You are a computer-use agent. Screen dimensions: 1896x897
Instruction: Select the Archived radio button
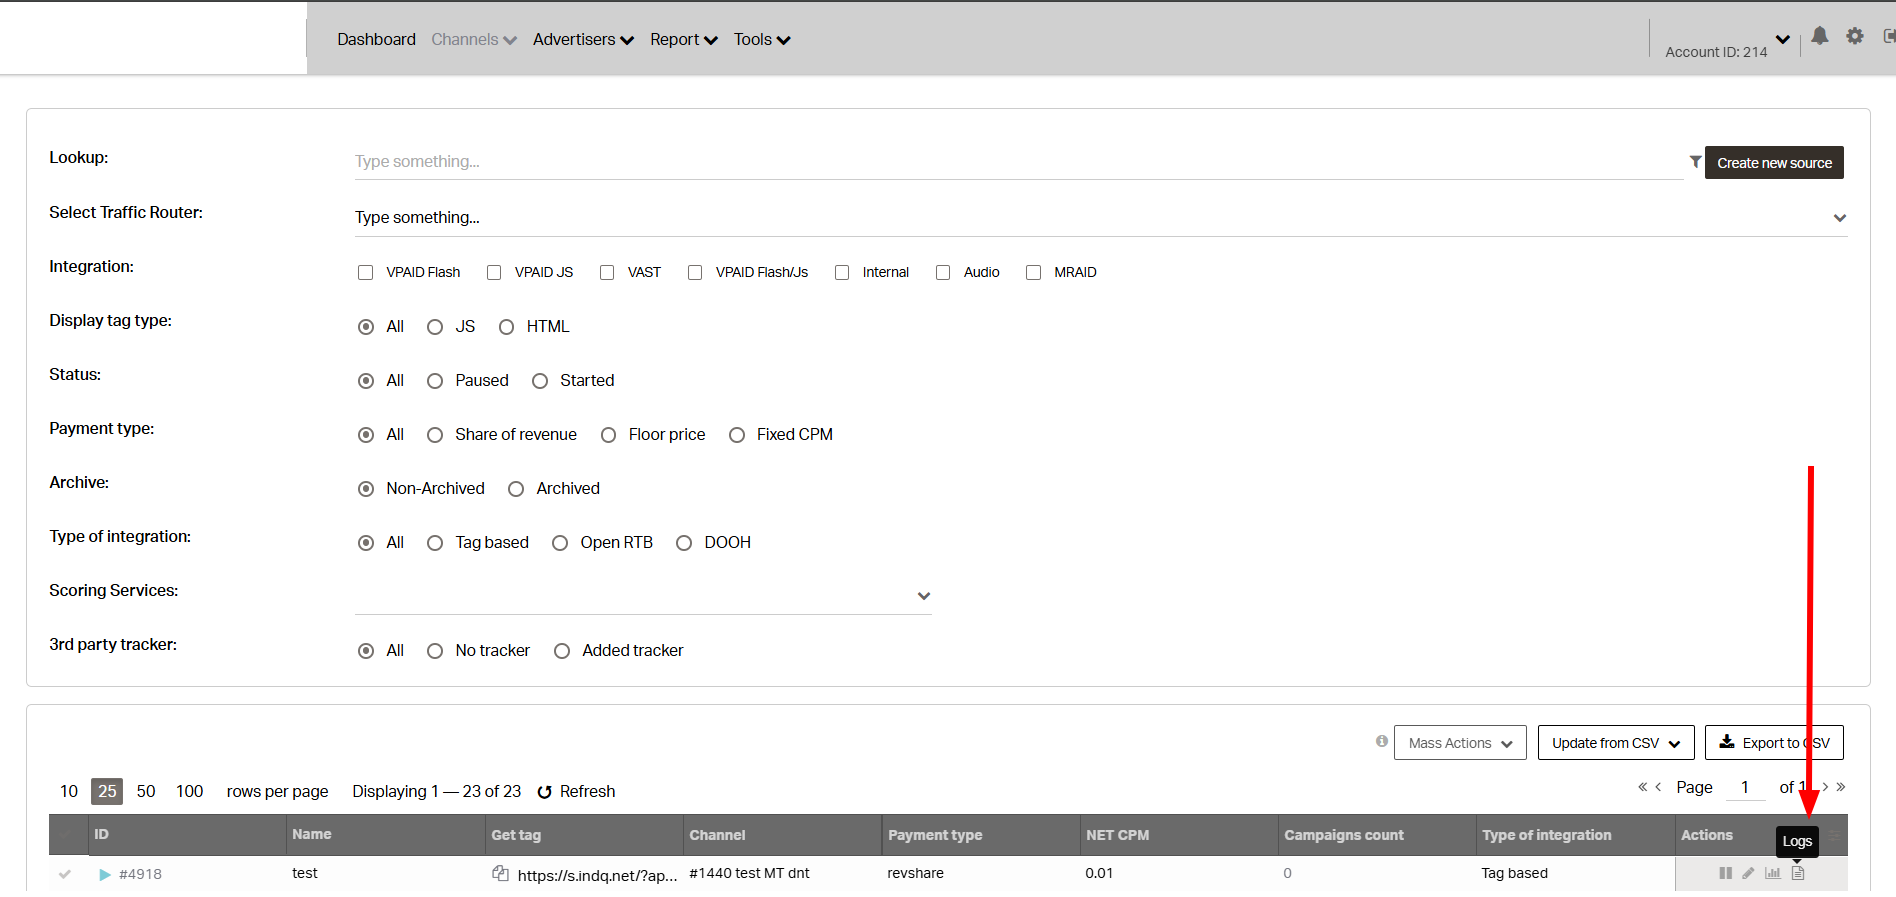tap(516, 489)
